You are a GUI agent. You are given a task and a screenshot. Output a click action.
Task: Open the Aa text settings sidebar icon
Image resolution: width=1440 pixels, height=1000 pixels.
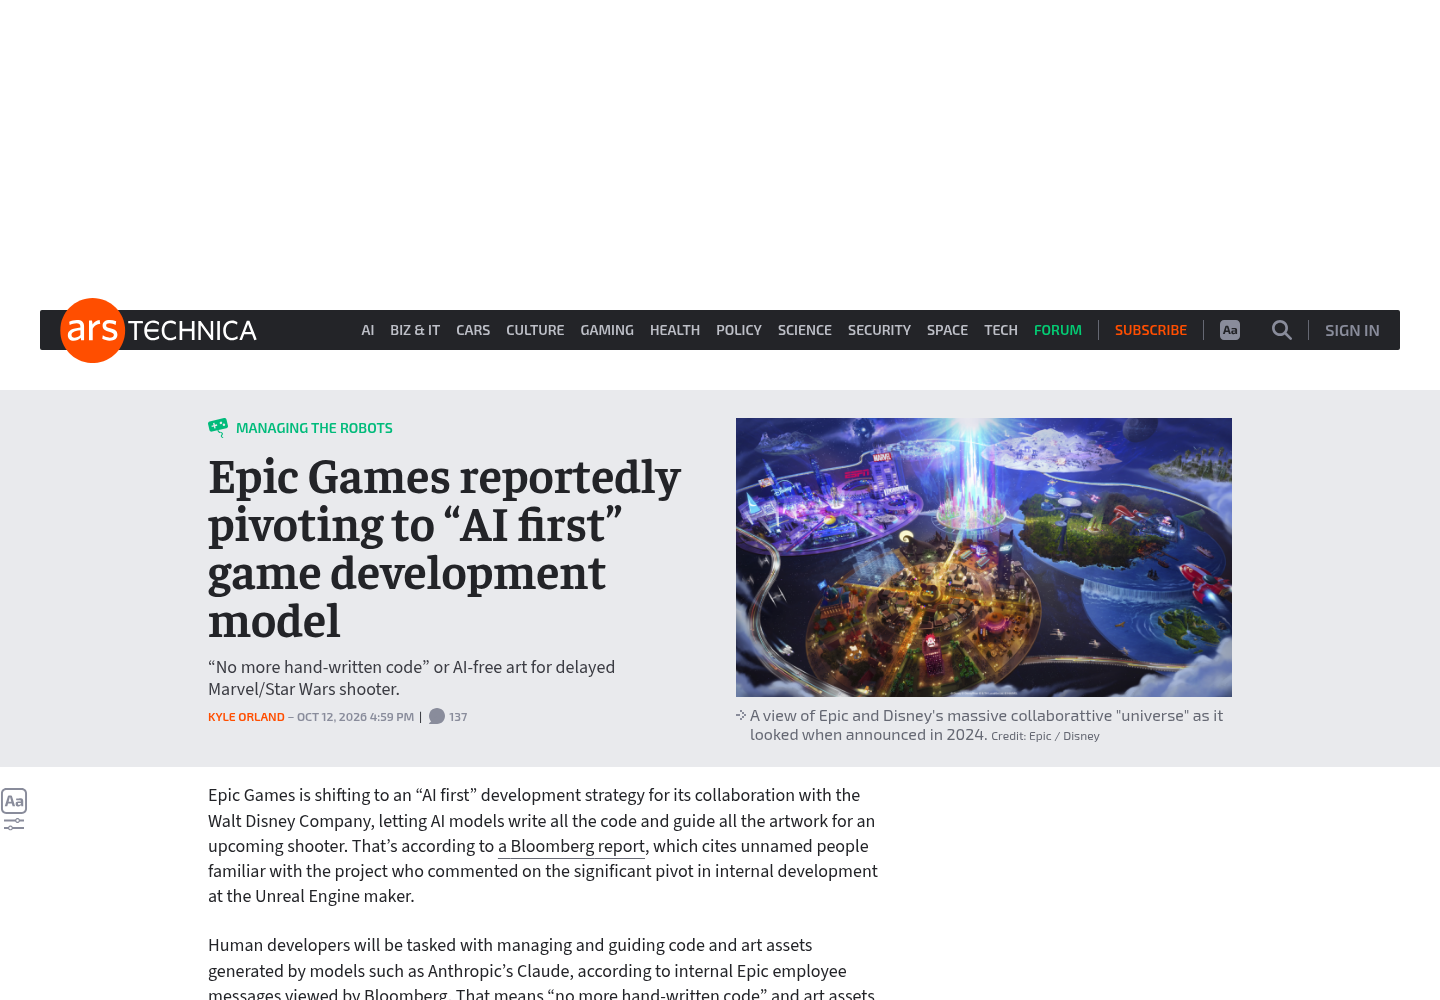click(14, 810)
